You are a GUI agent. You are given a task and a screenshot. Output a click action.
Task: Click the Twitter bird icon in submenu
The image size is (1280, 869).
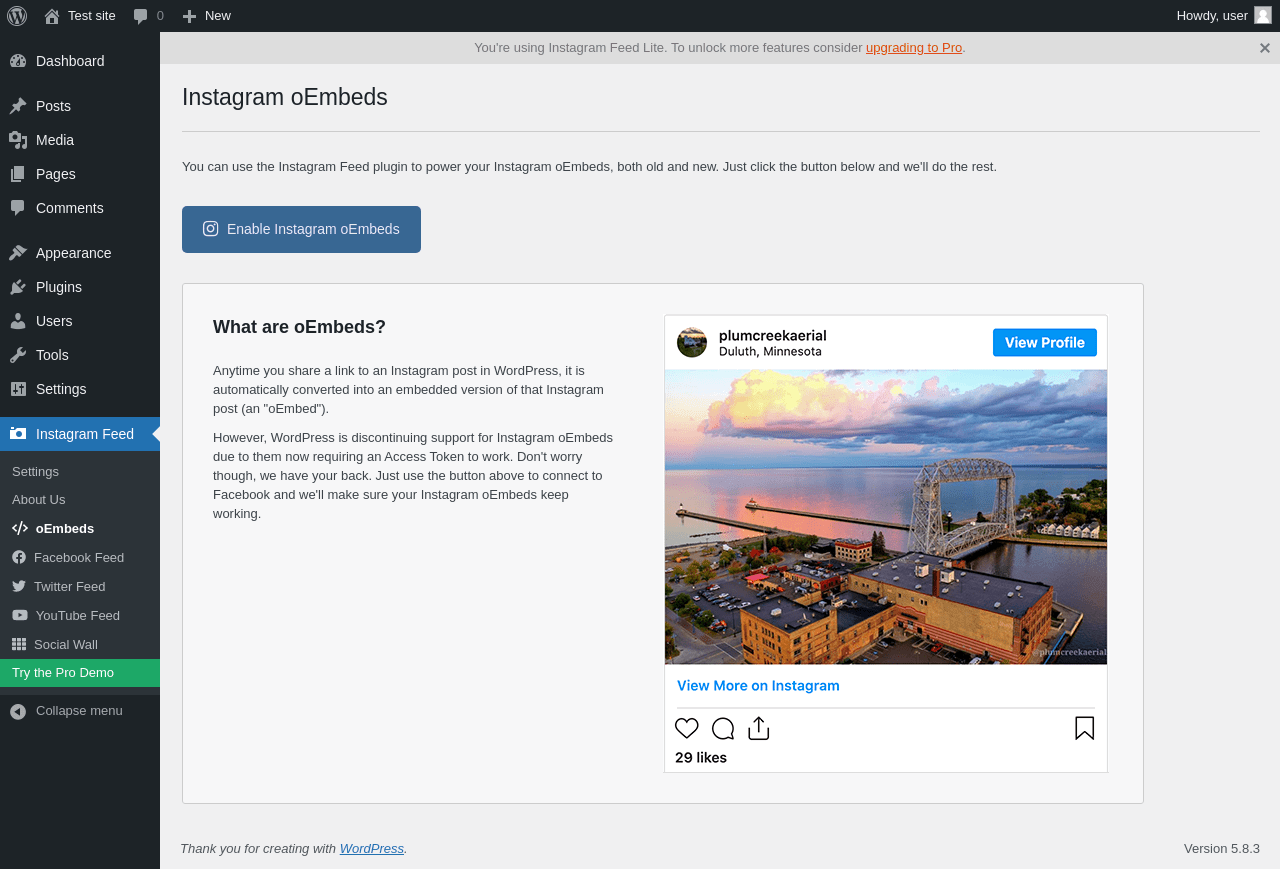click(19, 586)
